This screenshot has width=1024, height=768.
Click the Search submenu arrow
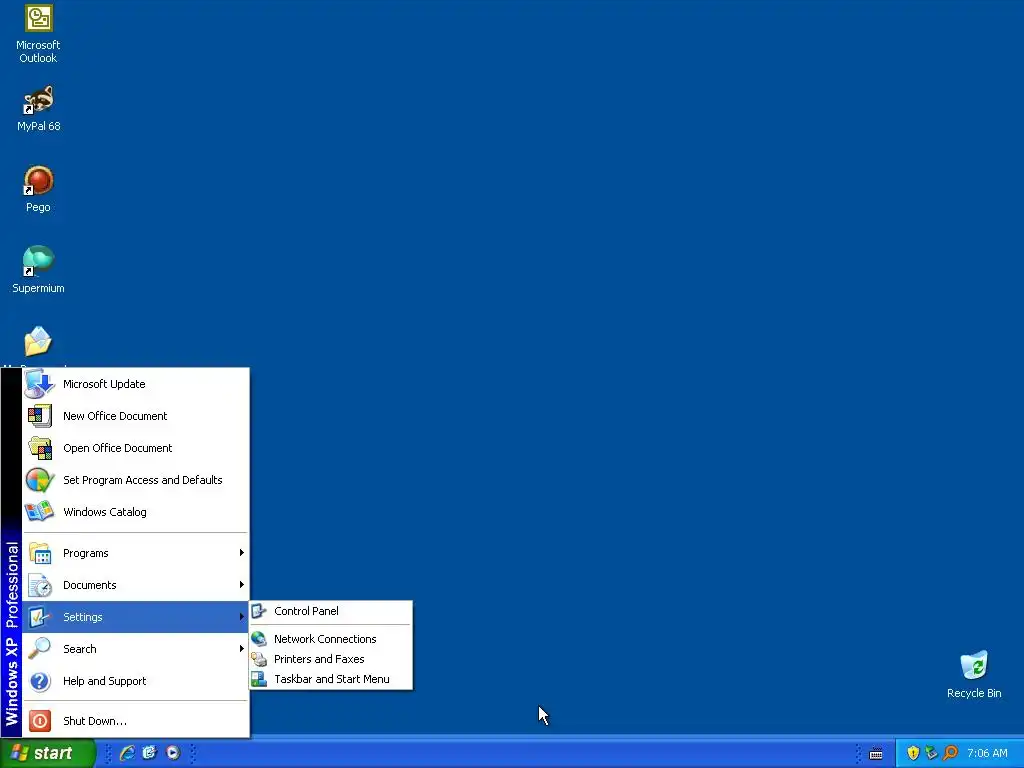coord(242,649)
